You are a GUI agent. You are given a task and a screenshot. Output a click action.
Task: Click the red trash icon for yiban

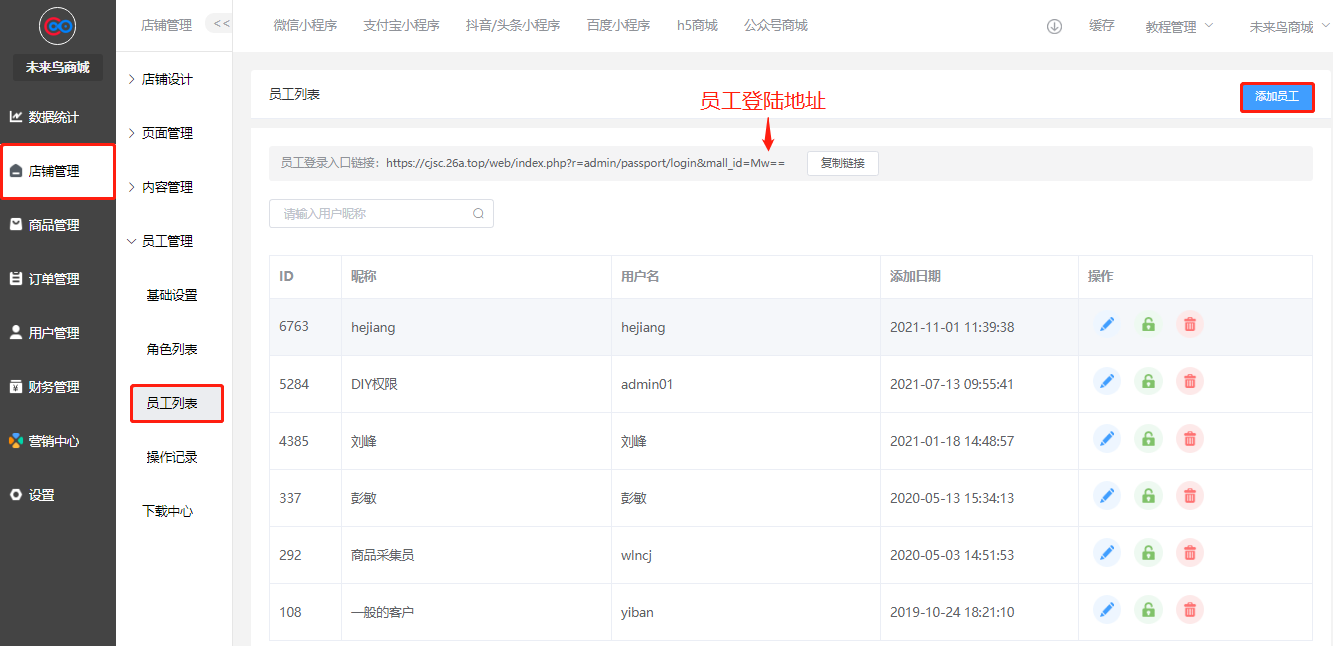1189,609
